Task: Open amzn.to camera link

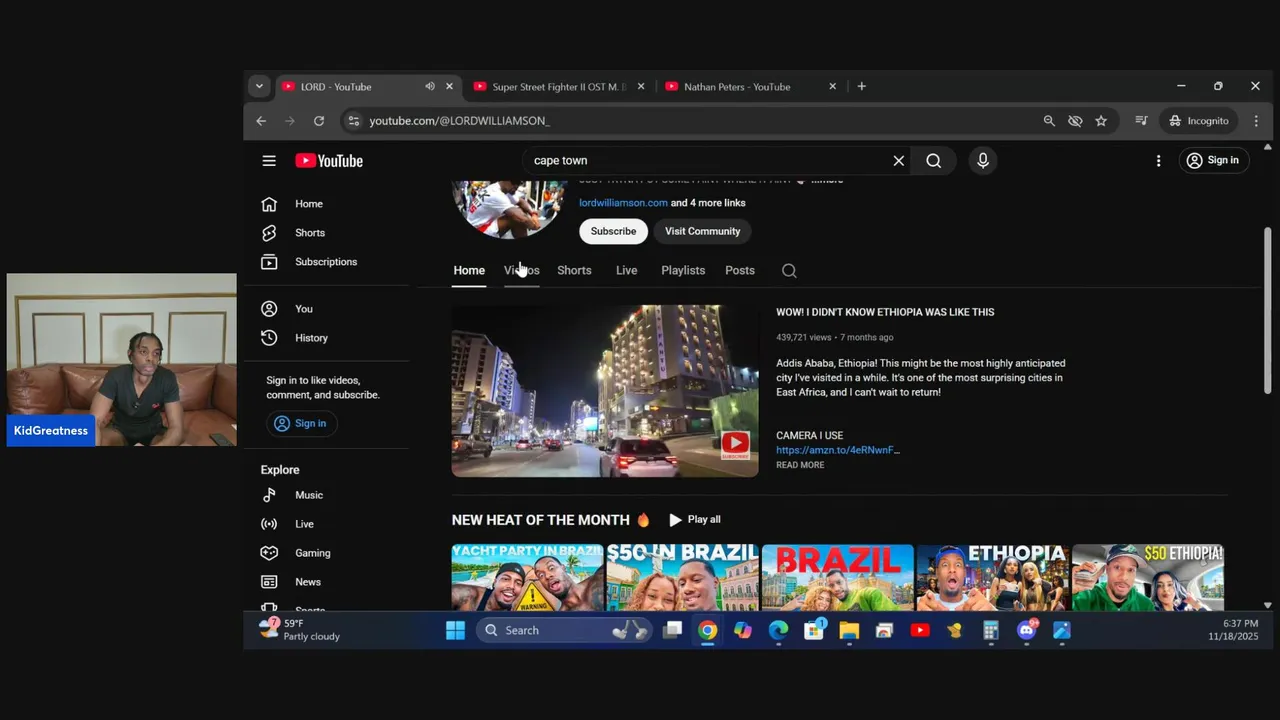Action: [838, 450]
